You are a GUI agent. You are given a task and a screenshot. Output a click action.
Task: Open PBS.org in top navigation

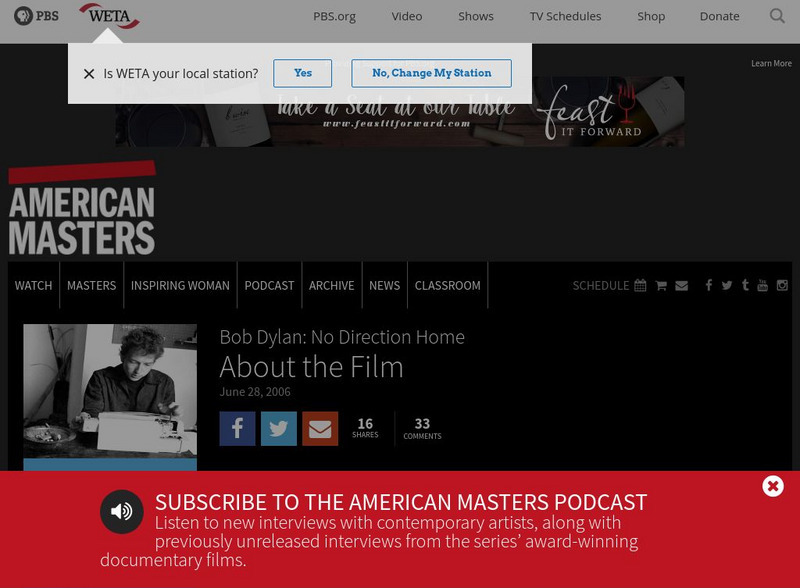pyautogui.click(x=334, y=16)
